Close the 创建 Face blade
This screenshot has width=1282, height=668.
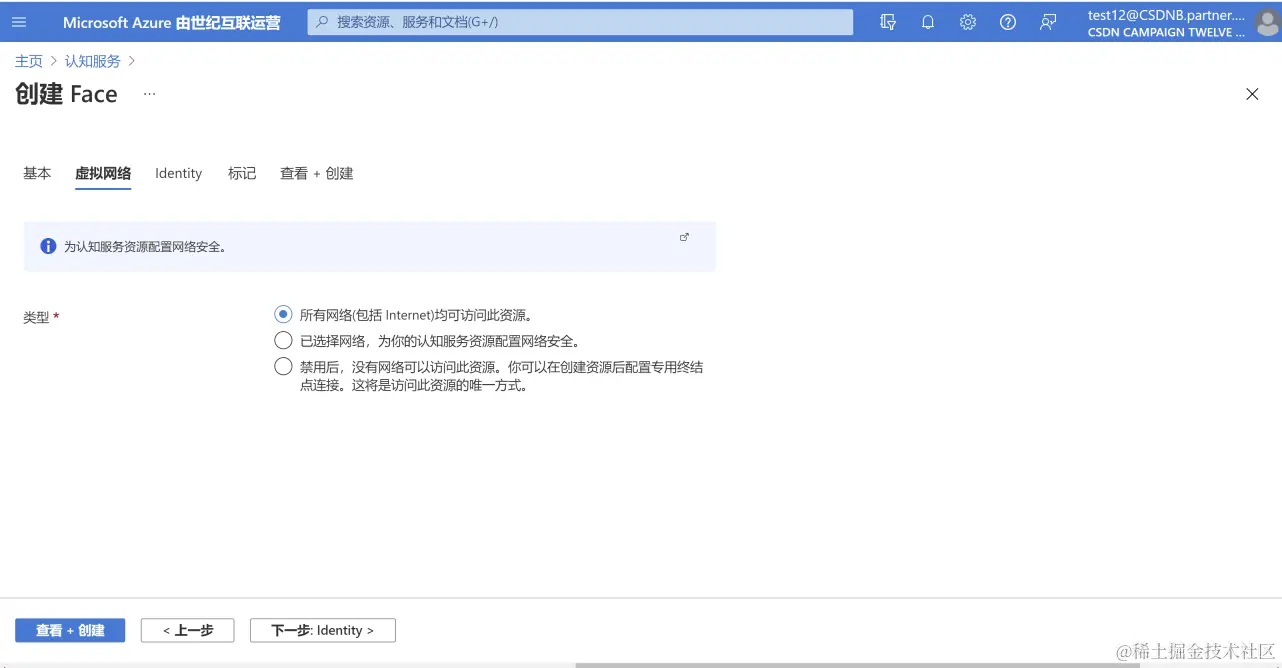[1252, 94]
